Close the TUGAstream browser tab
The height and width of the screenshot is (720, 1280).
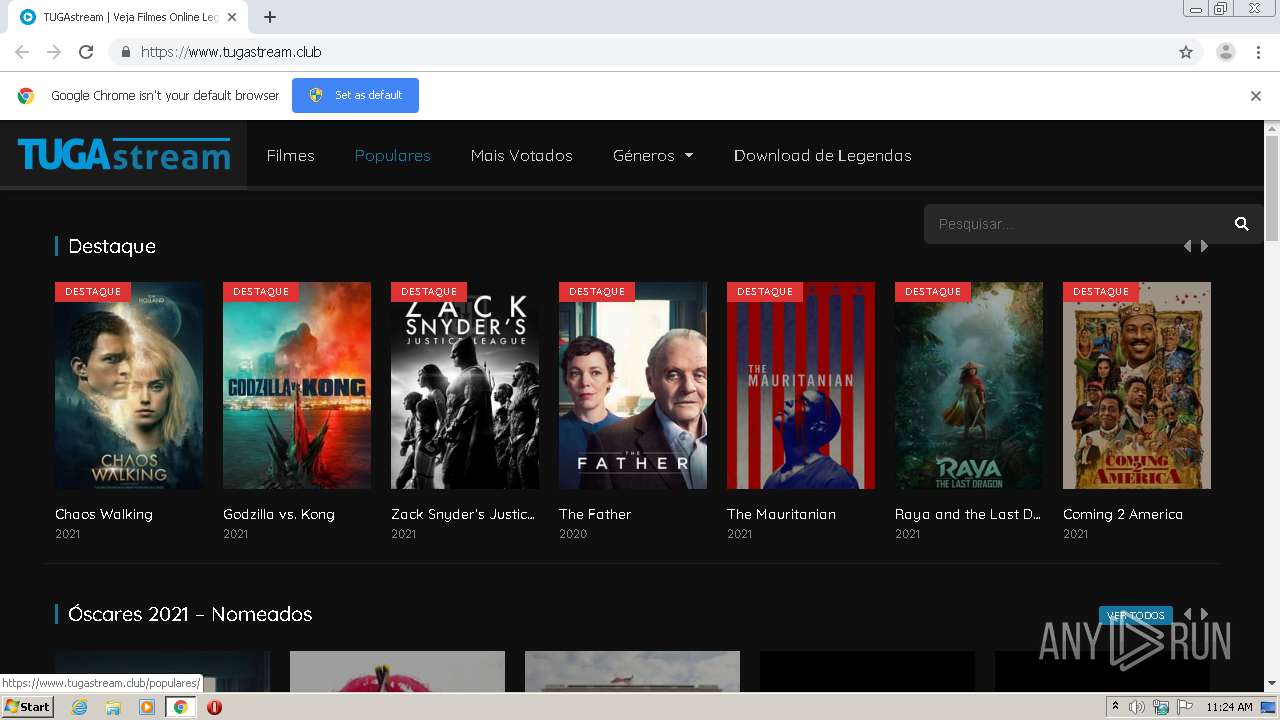[232, 17]
